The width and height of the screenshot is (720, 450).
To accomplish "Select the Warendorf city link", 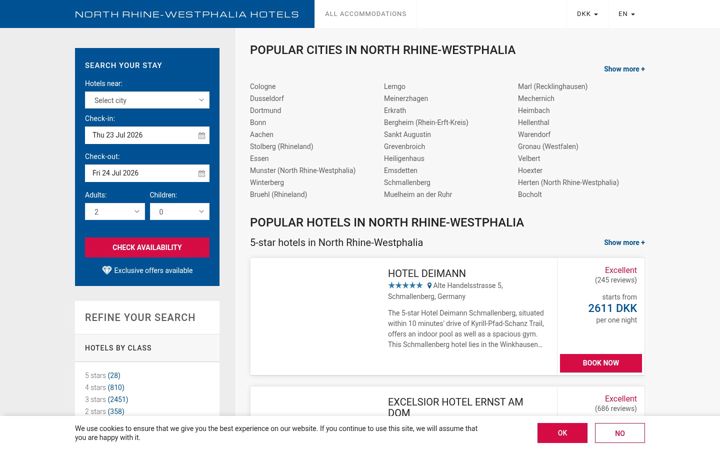I will 534,134.
